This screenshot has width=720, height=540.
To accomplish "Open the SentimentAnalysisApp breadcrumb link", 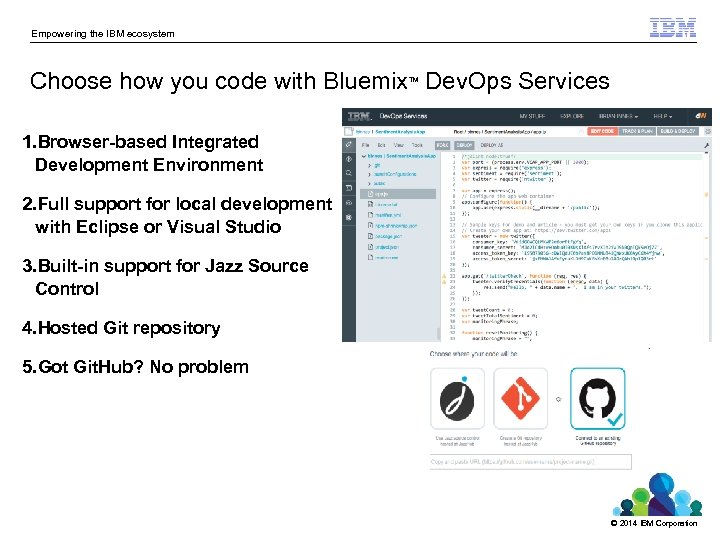I will point(400,132).
